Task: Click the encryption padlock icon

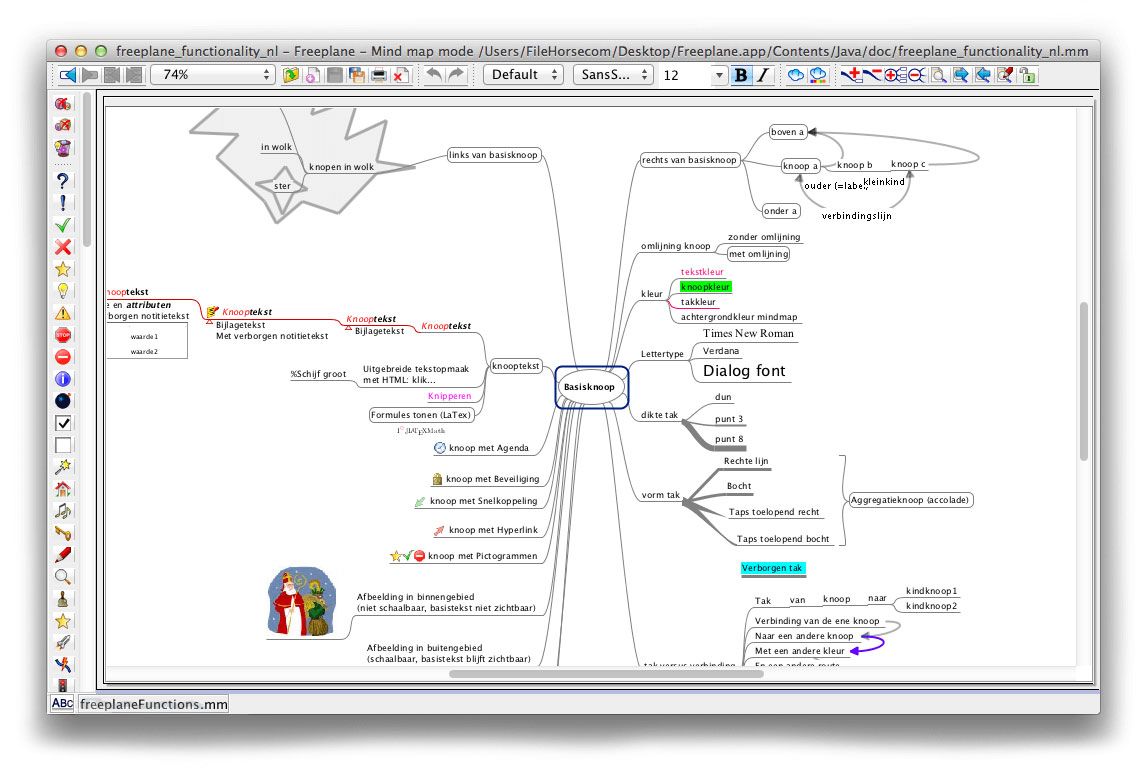Action: pyautogui.click(x=1028, y=75)
